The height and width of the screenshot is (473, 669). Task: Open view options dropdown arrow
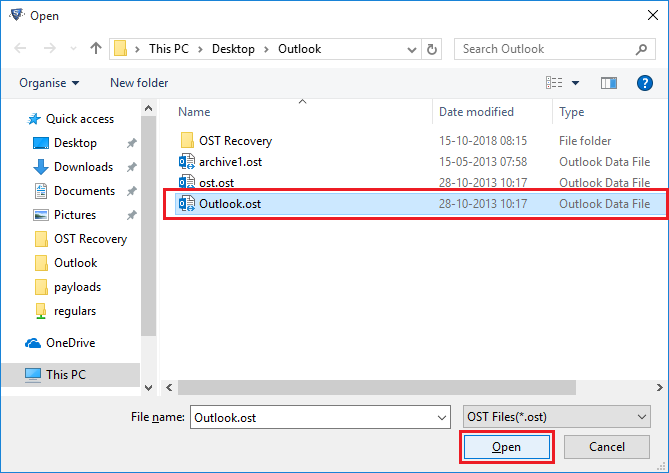point(576,83)
